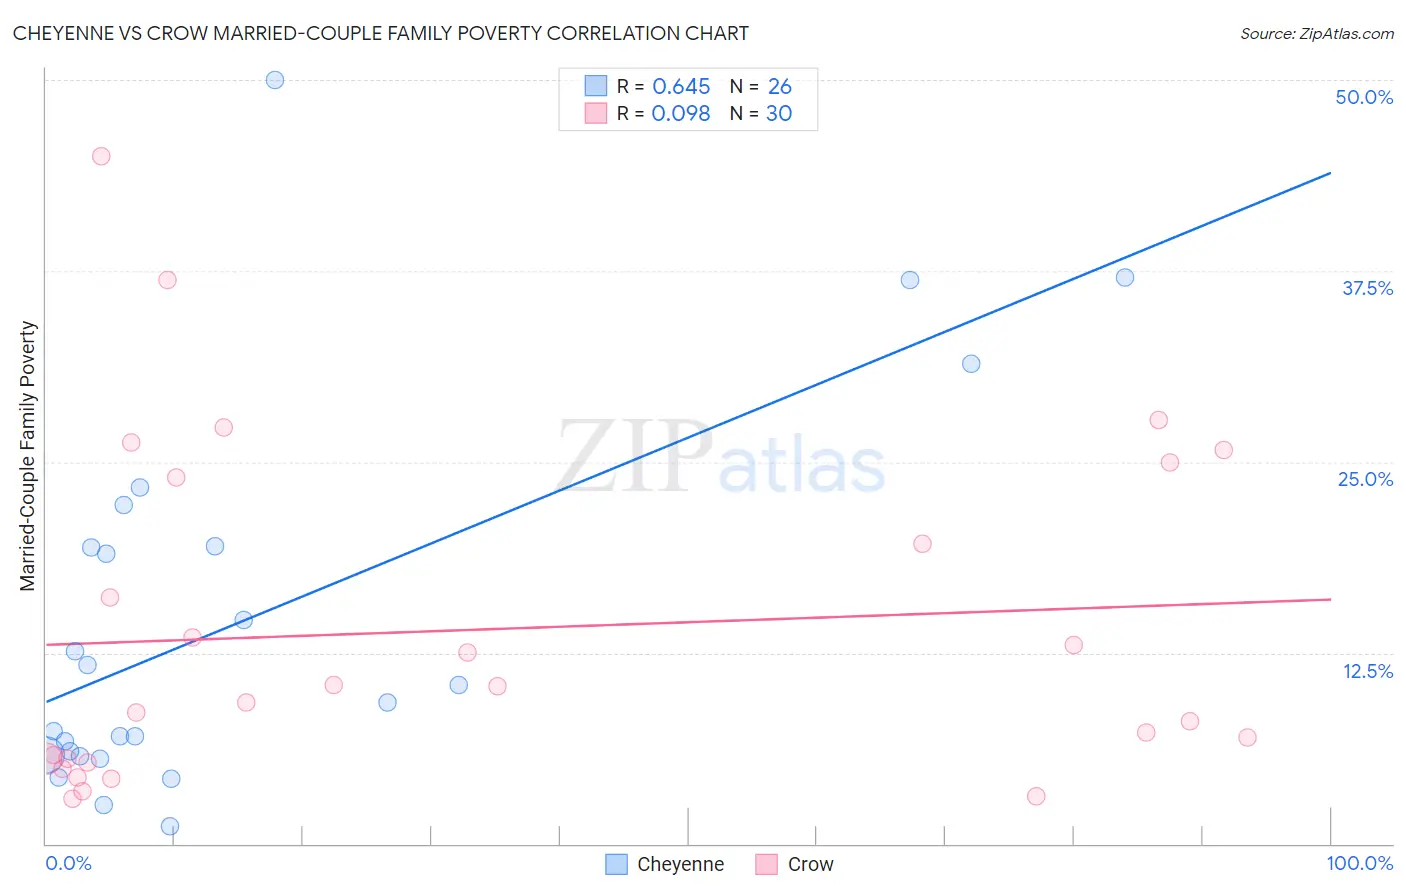Click the Married-Couple Family Poverty axis label
This screenshot has width=1406, height=892.
coord(28,456)
